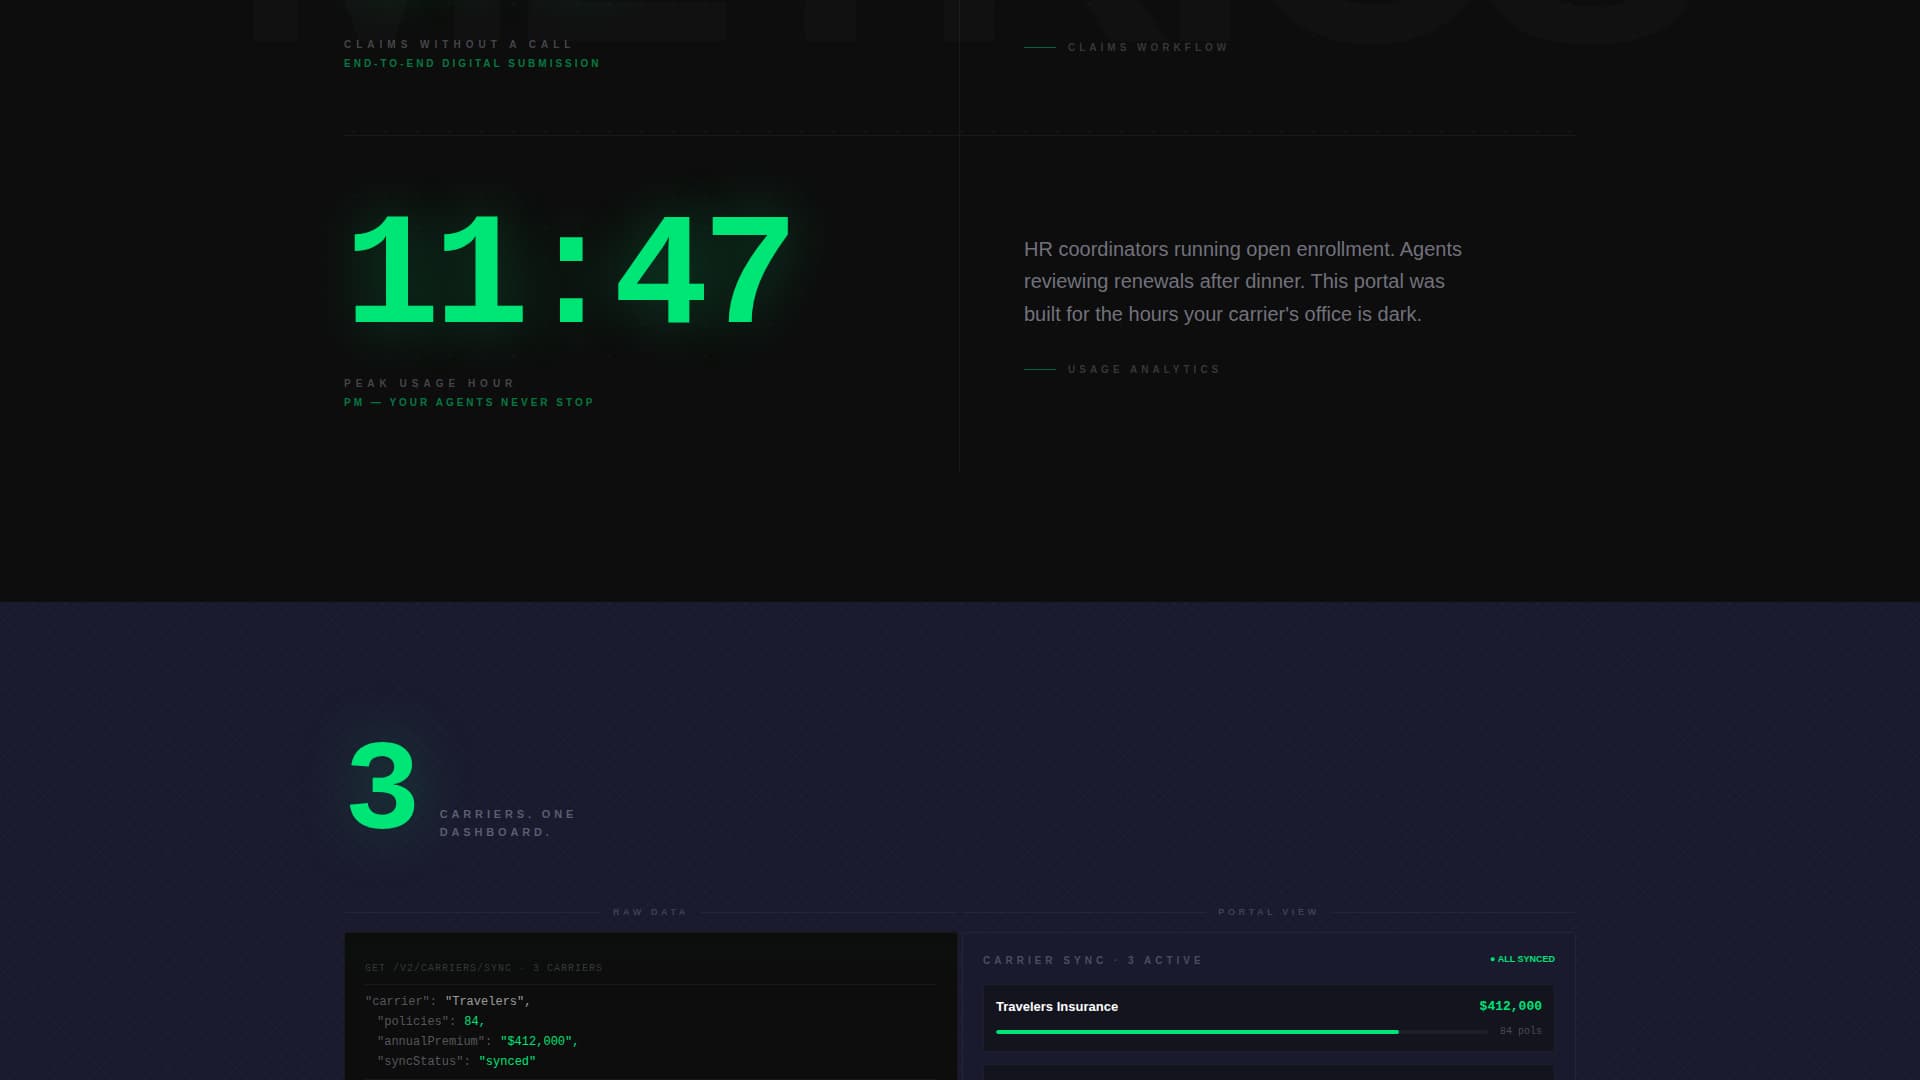Select the 'CLAIMS WITHOUT A CALL' label
The height and width of the screenshot is (1080, 1920).
click(459, 44)
